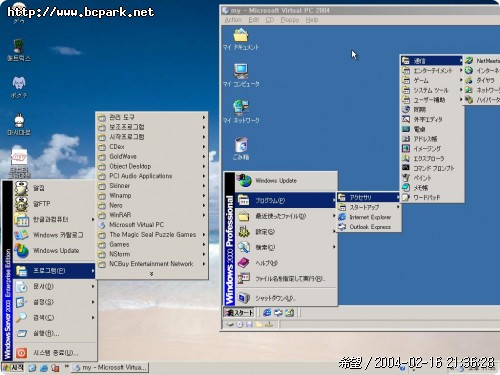Open My Documents icon in guest desktop
Screen dimensions: 500x375
241,39
